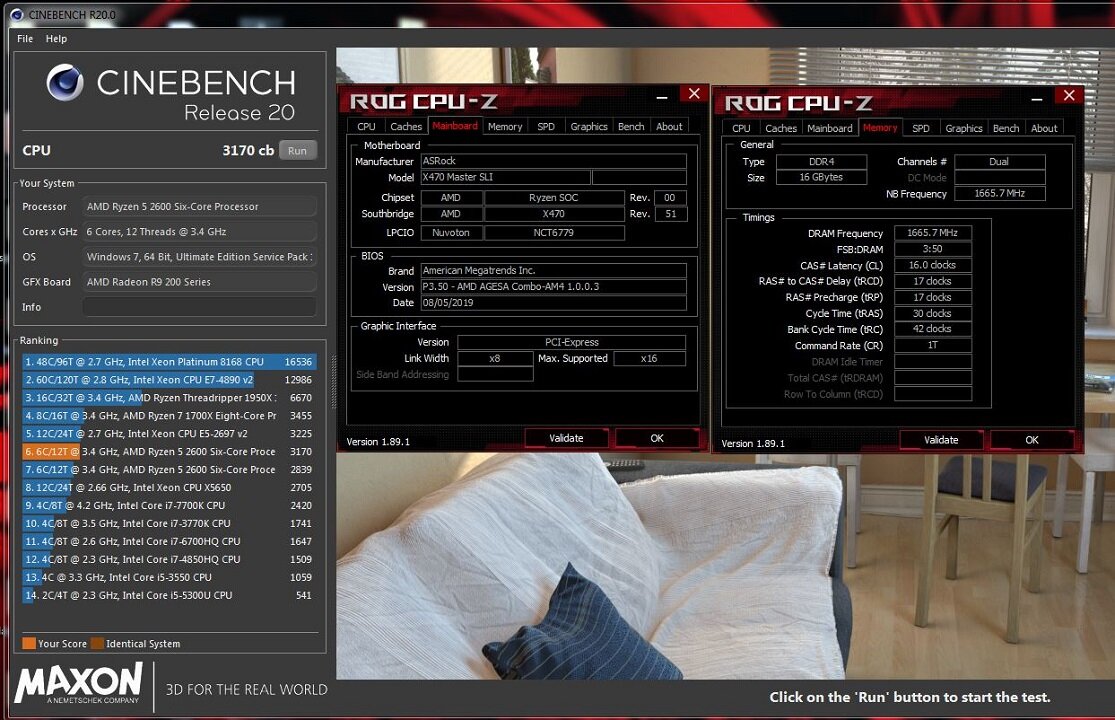Screen dimensions: 1115x720
Task: Select the Xeon X5650 ranking row
Action: pos(169,488)
